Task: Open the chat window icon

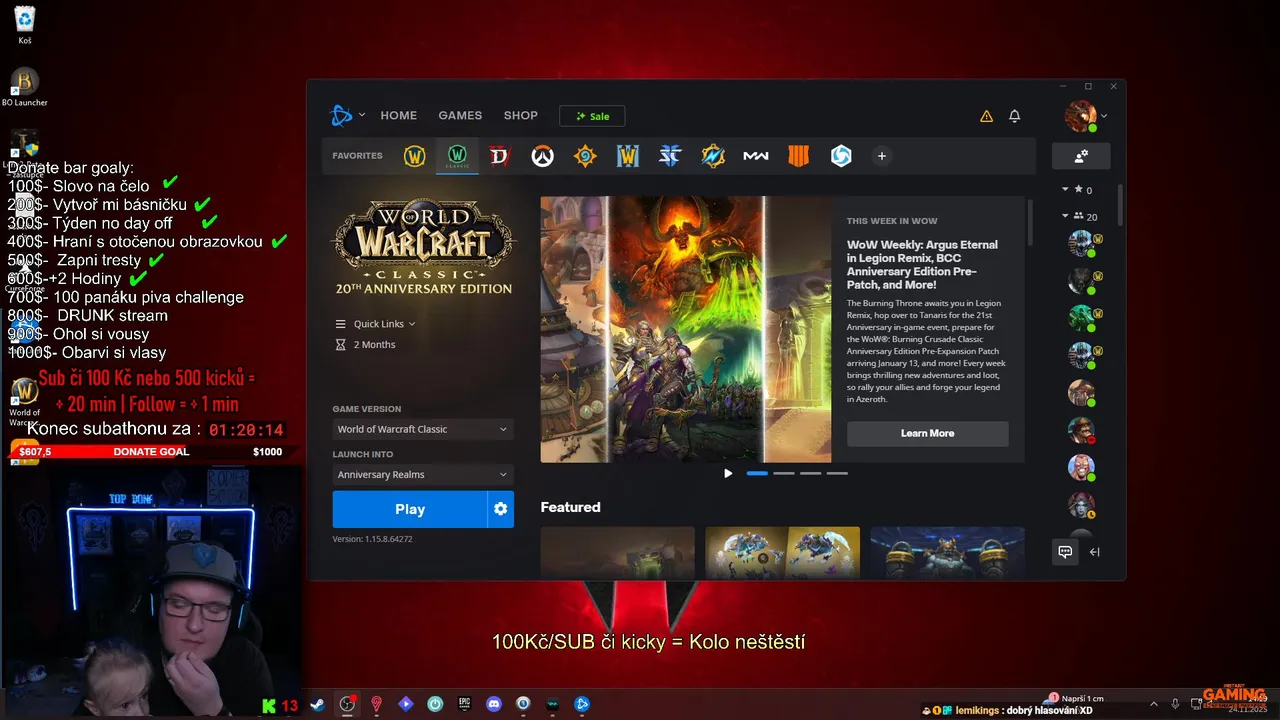Action: point(1065,552)
